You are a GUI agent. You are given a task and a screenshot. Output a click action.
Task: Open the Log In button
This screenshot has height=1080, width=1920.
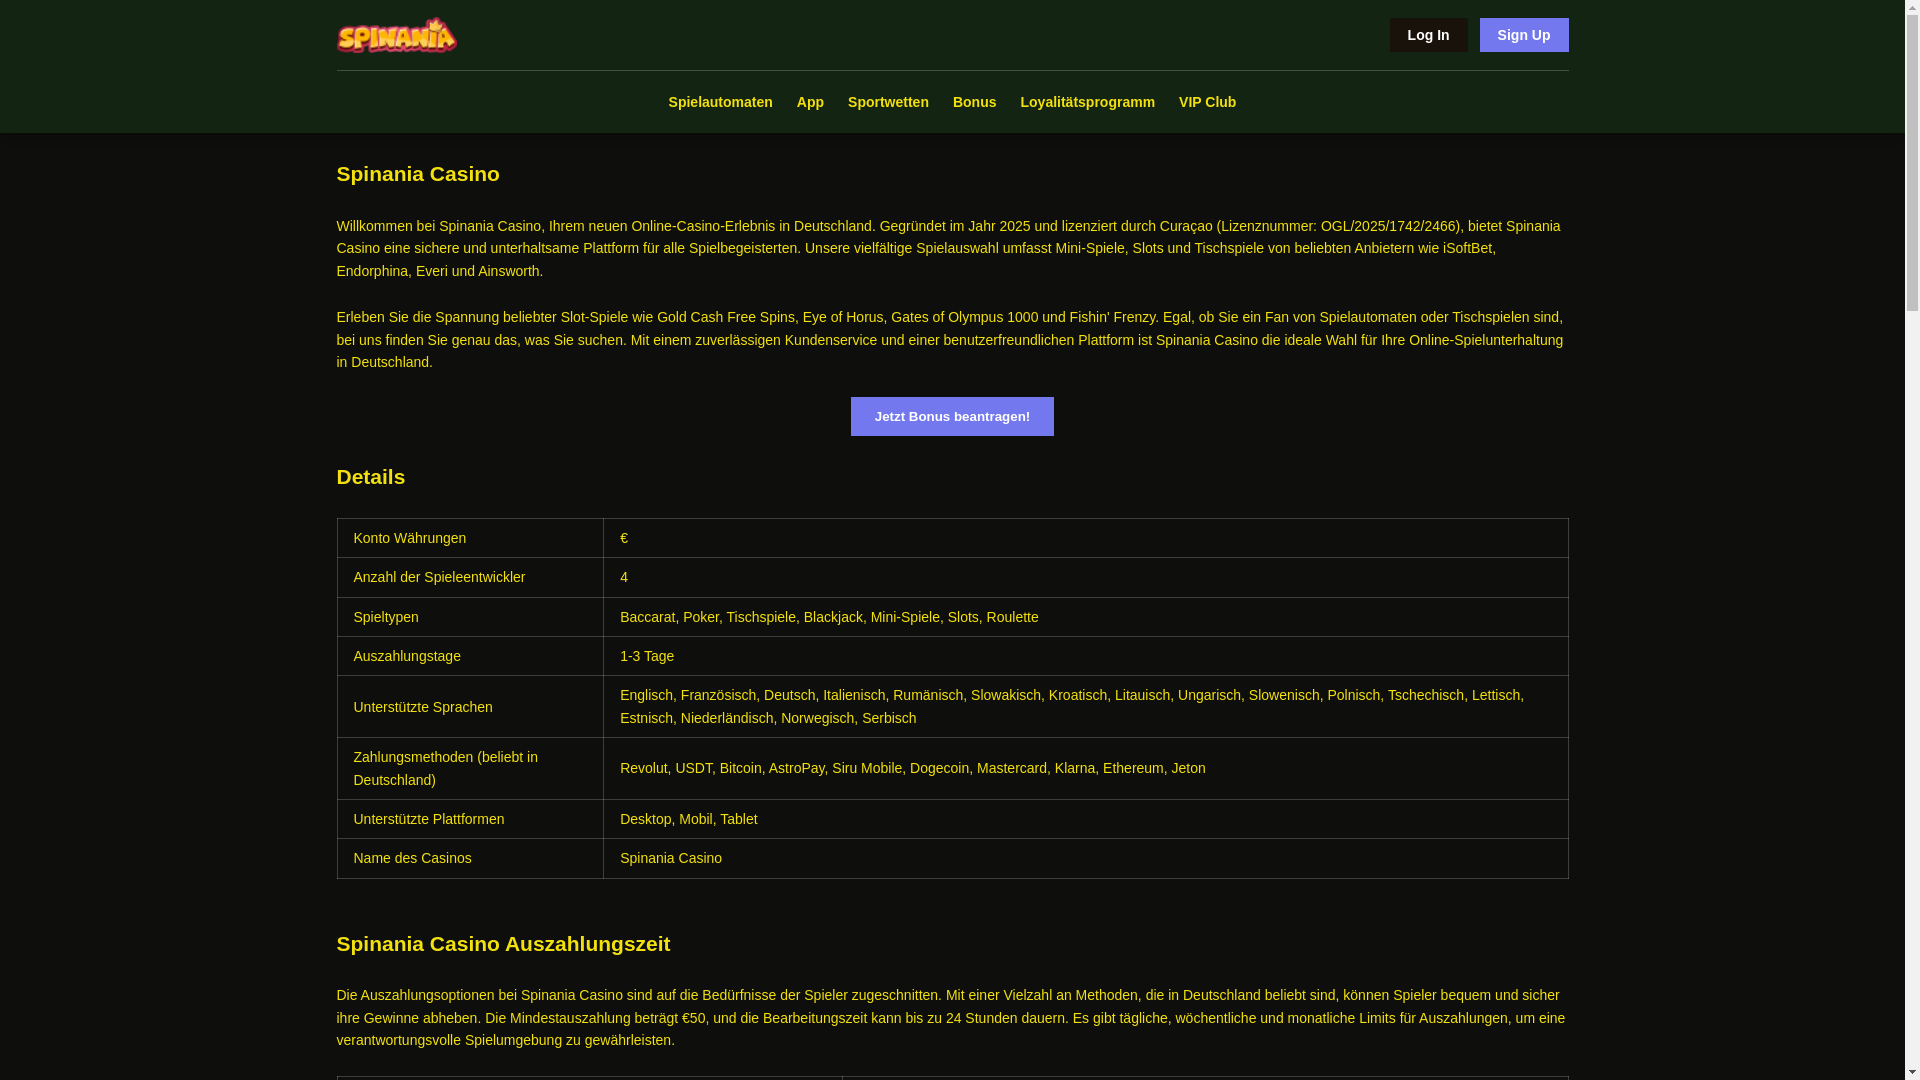tap(1428, 35)
